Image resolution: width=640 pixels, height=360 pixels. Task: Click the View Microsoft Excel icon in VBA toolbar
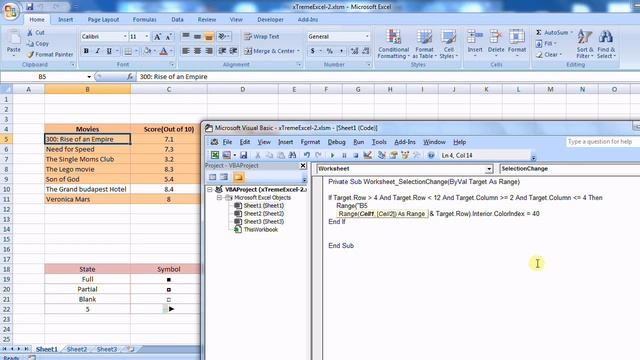click(x=215, y=156)
